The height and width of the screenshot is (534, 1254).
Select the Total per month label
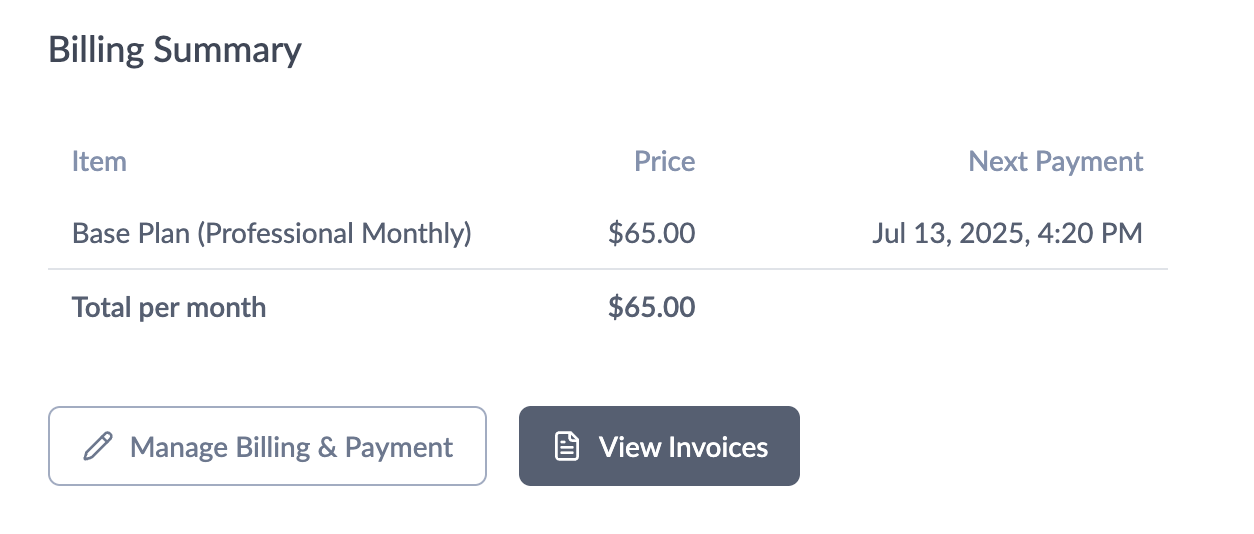click(x=169, y=307)
